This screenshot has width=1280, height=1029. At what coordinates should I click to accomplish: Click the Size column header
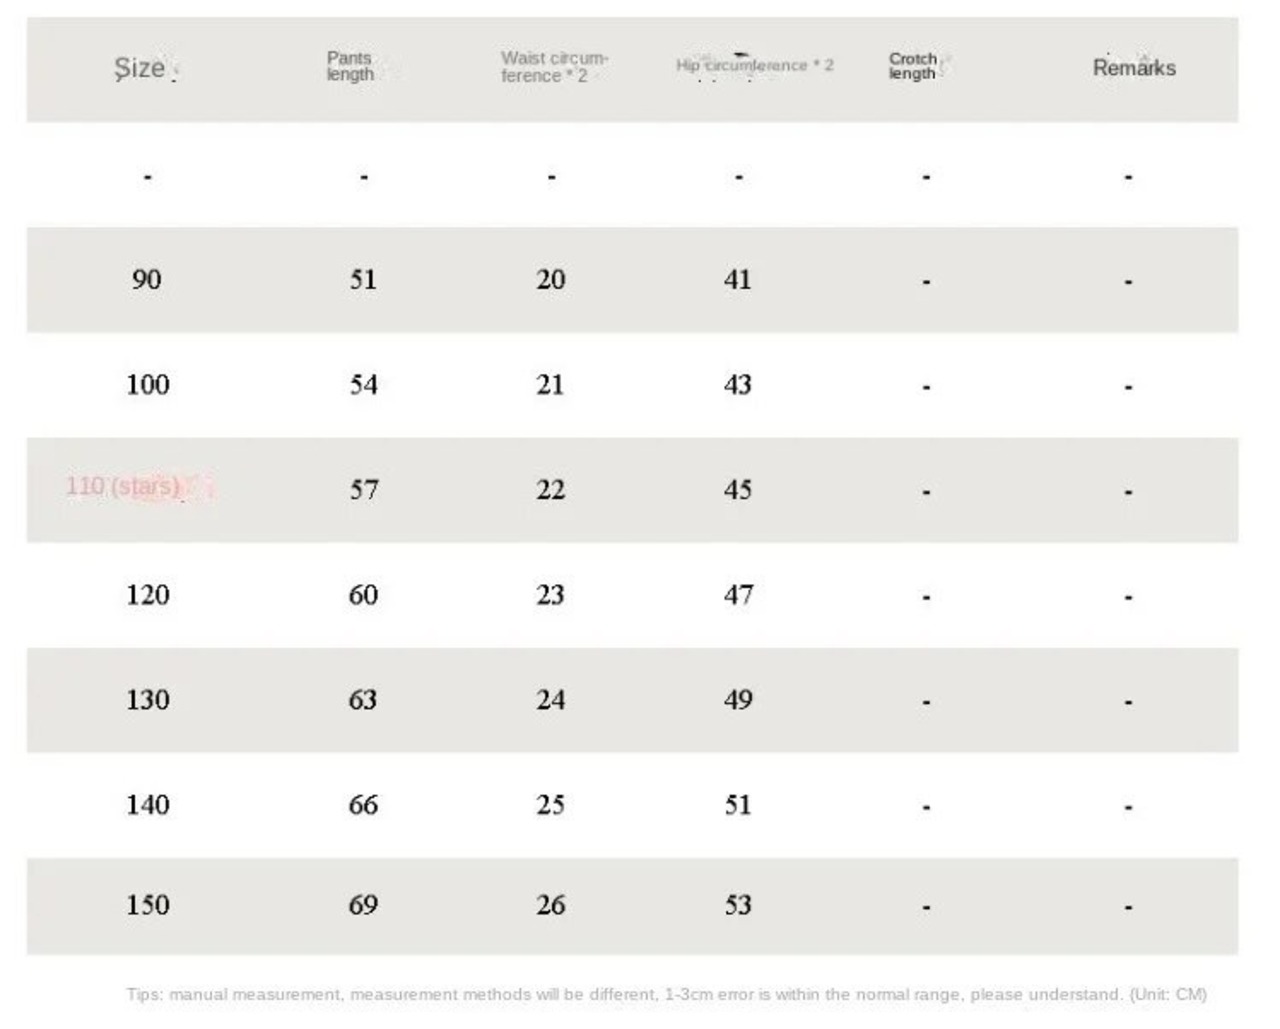click(x=140, y=68)
